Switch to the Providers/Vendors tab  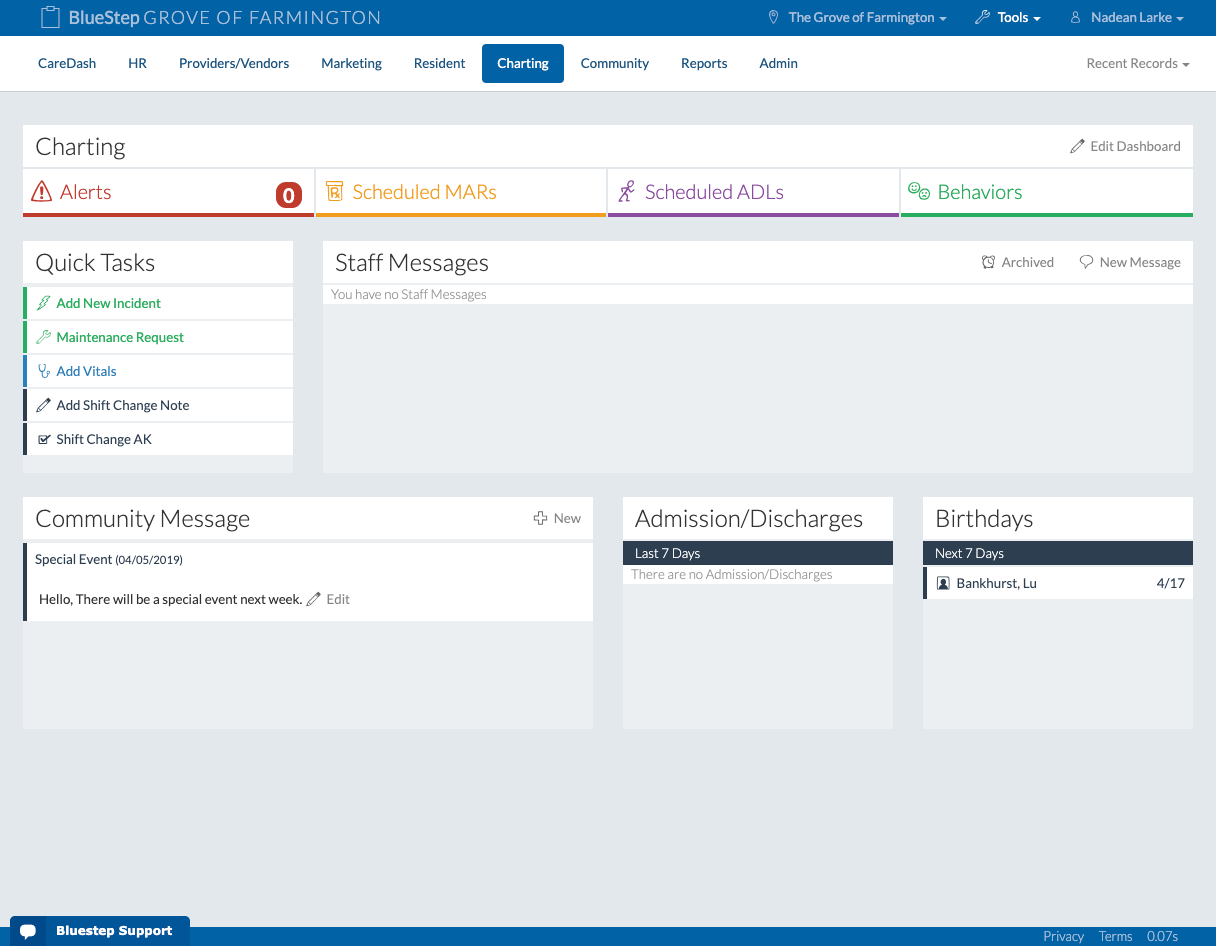click(x=234, y=63)
